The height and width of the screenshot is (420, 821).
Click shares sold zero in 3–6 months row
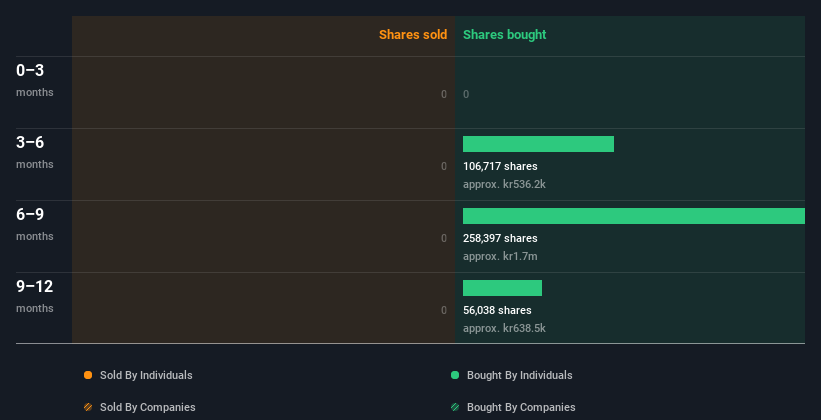click(x=444, y=166)
